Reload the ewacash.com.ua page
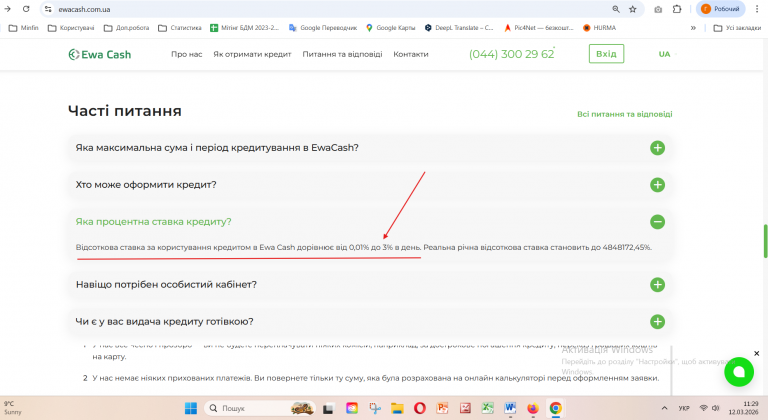The width and height of the screenshot is (768, 420). coord(26,9)
